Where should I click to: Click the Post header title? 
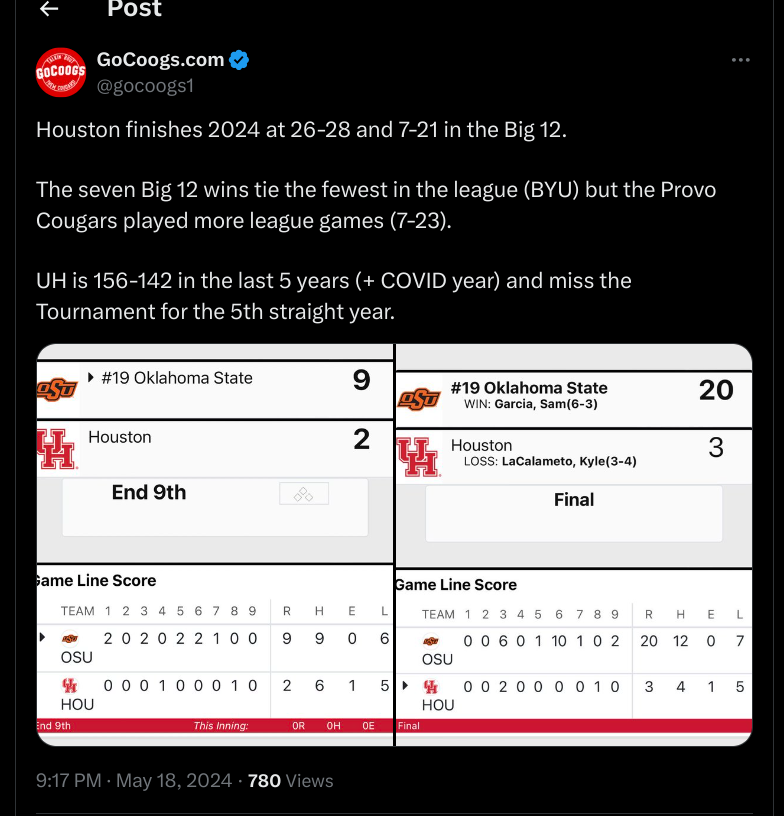pos(134,8)
